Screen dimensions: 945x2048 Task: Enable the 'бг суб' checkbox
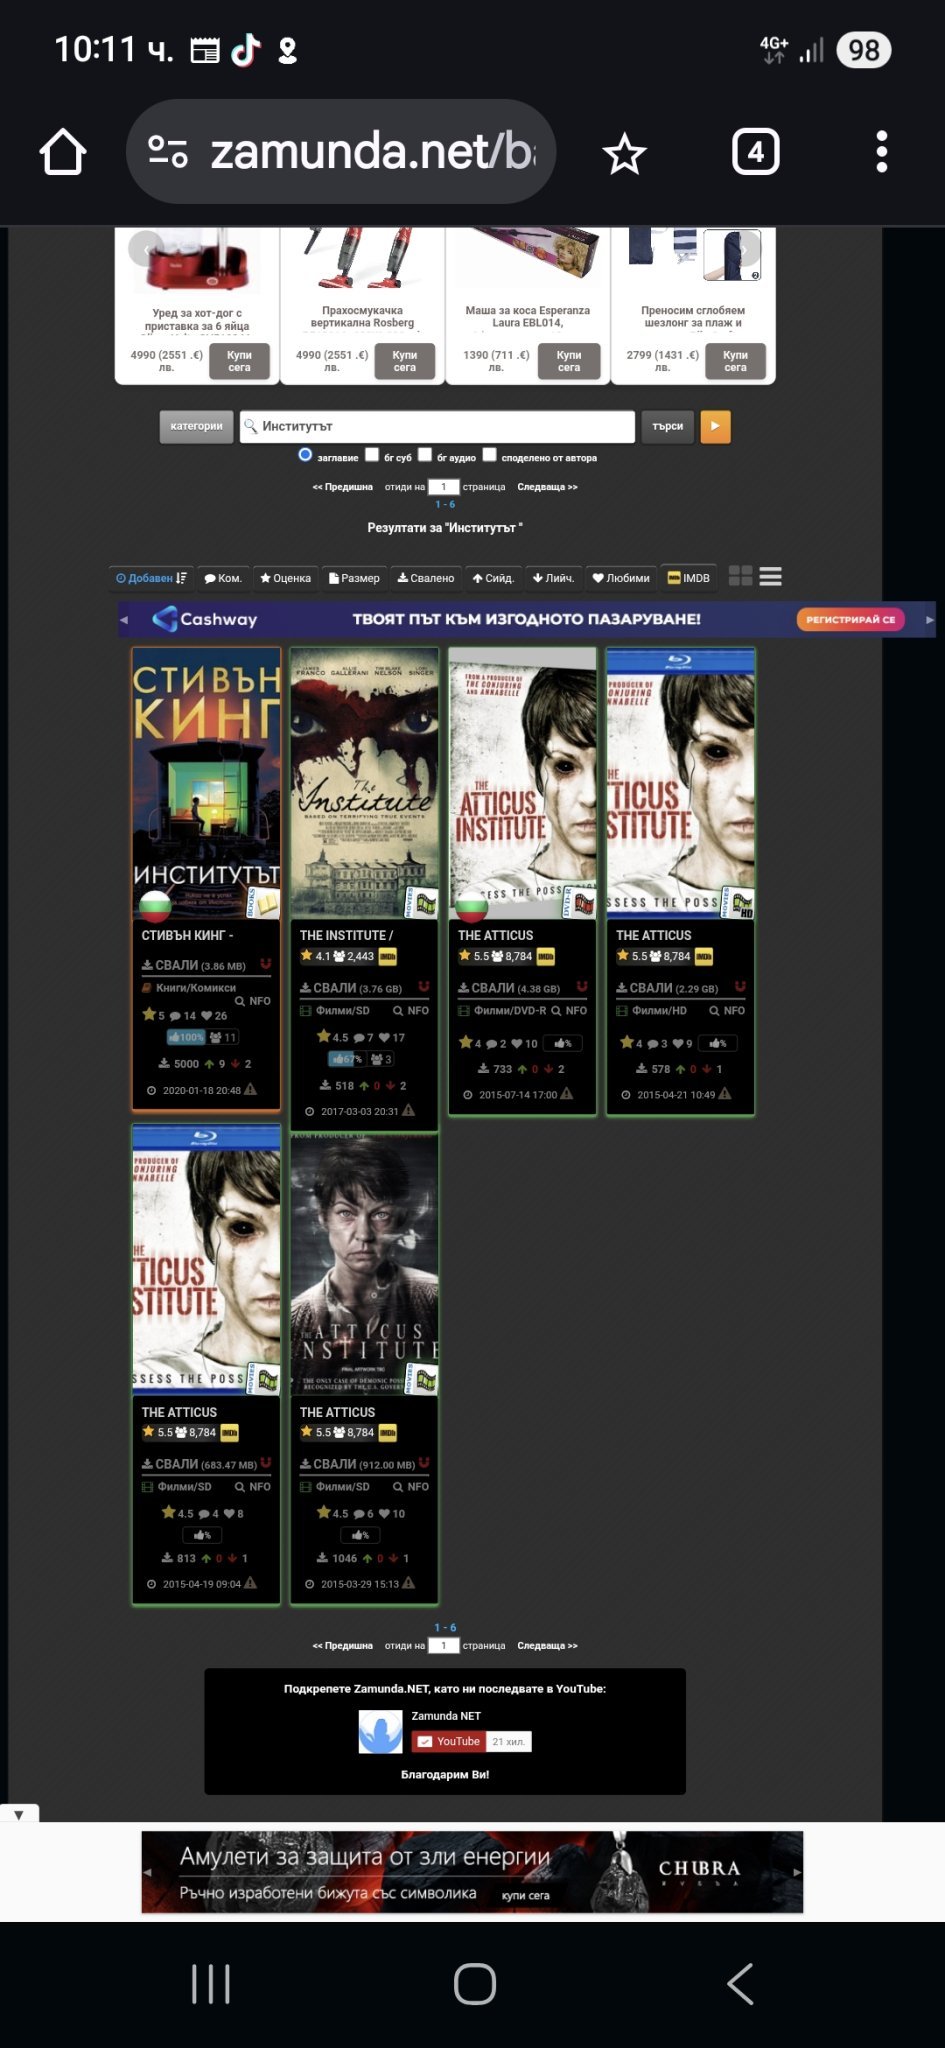click(372, 455)
